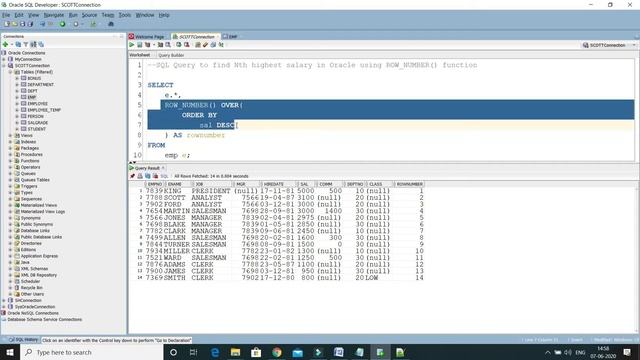Click the red Delete icon in the Query Result toolbar
The width and height of the screenshot is (640, 360).
pyautogui.click(x=155, y=176)
